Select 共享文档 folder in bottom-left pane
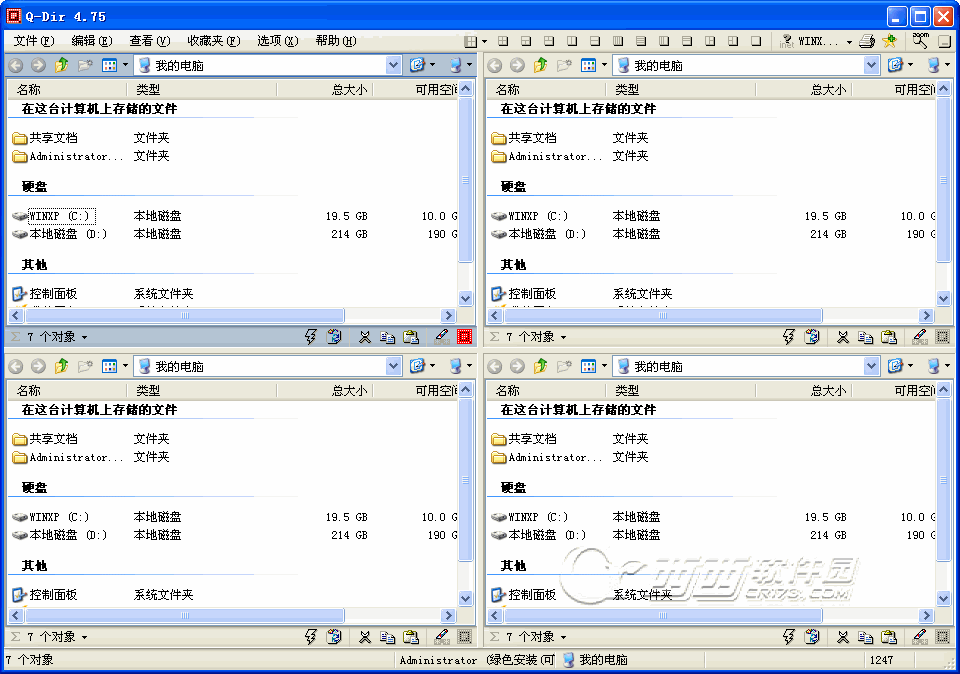 point(45,439)
